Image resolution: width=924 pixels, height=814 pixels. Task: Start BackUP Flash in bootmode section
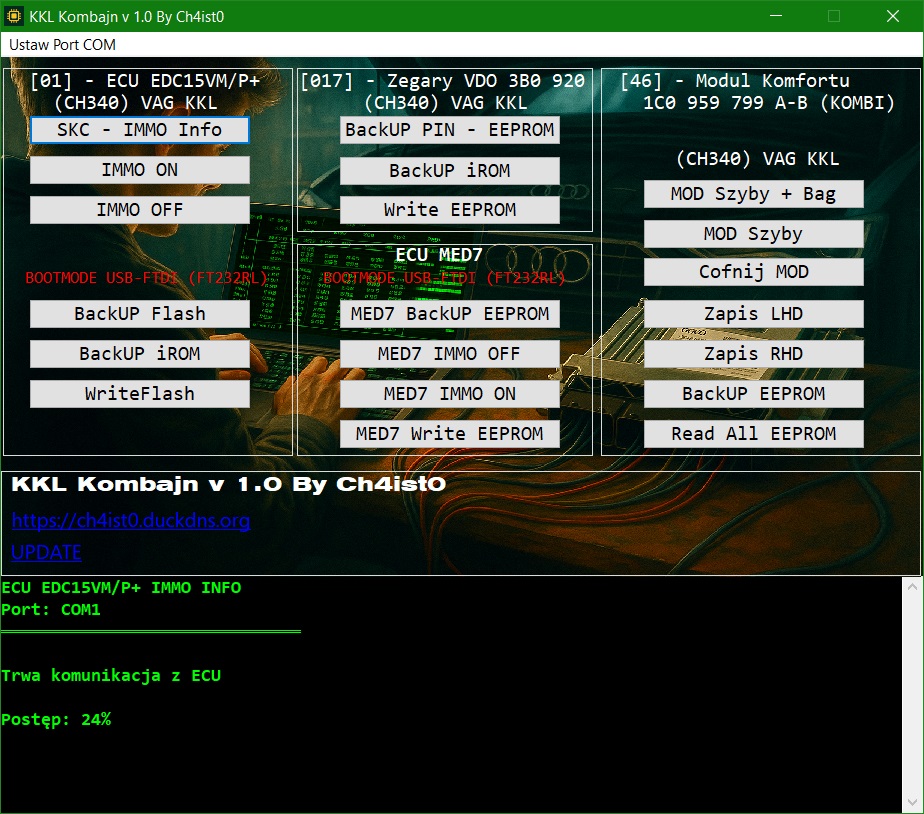point(140,314)
